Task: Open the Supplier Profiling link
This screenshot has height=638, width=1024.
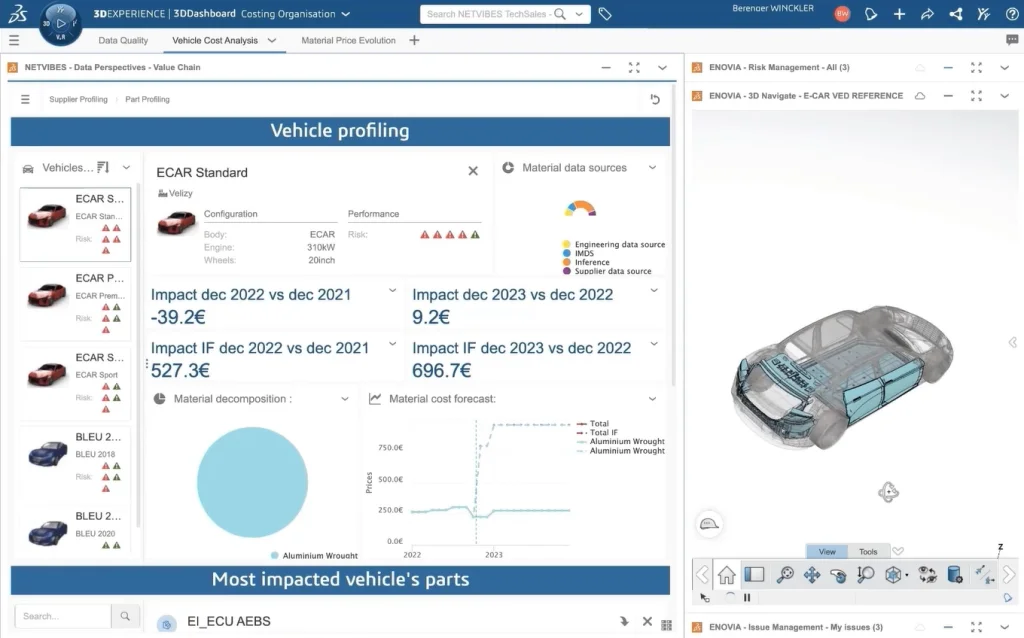Action: pos(78,99)
